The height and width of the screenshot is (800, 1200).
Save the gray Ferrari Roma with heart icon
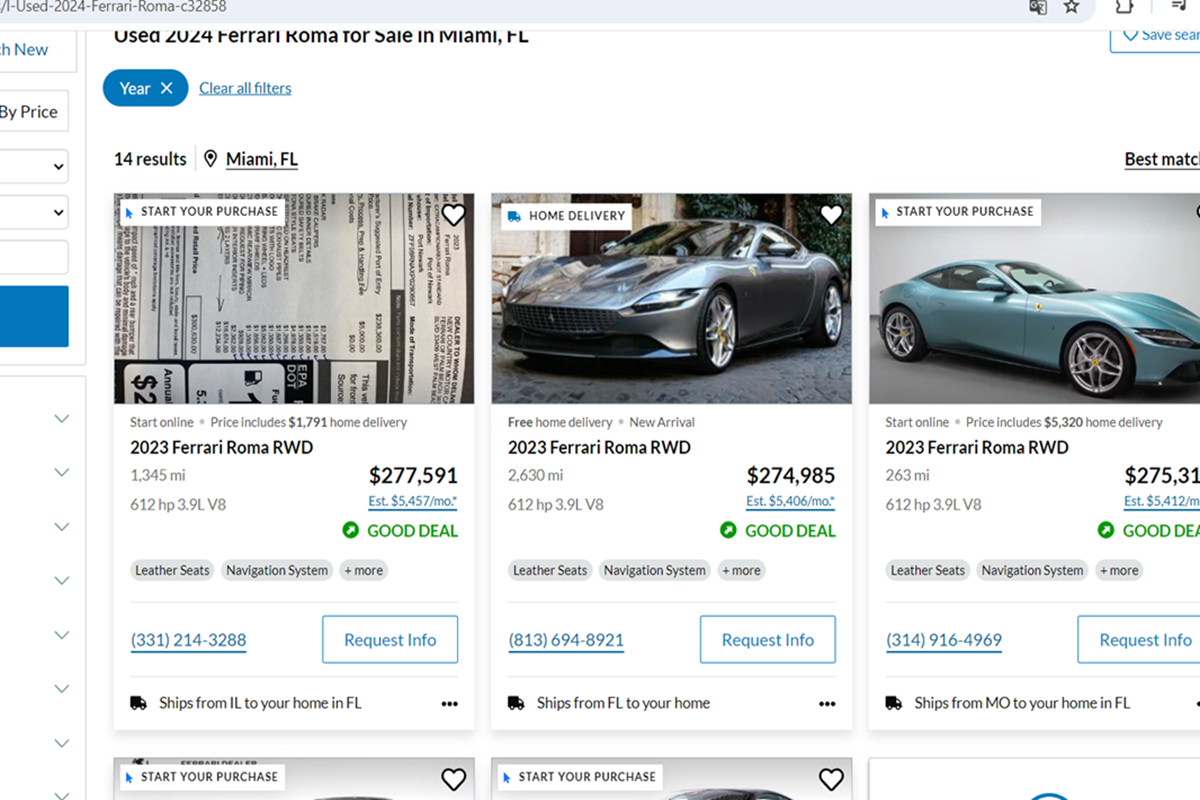[831, 215]
